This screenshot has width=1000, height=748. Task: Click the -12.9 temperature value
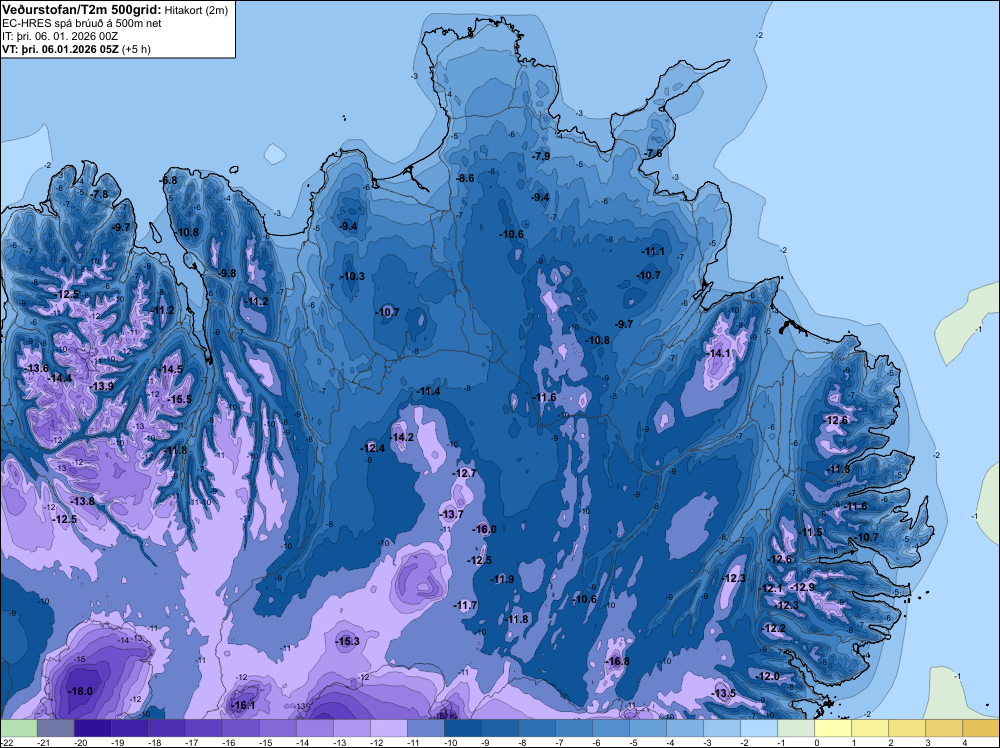(x=802, y=587)
